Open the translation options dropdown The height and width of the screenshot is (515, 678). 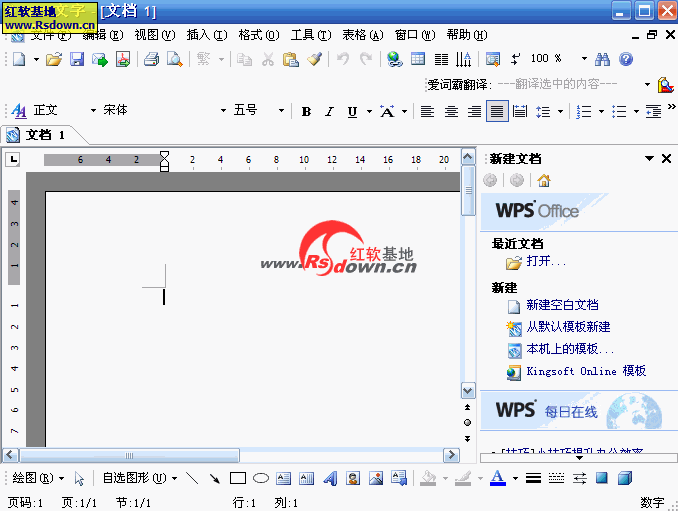(647, 84)
